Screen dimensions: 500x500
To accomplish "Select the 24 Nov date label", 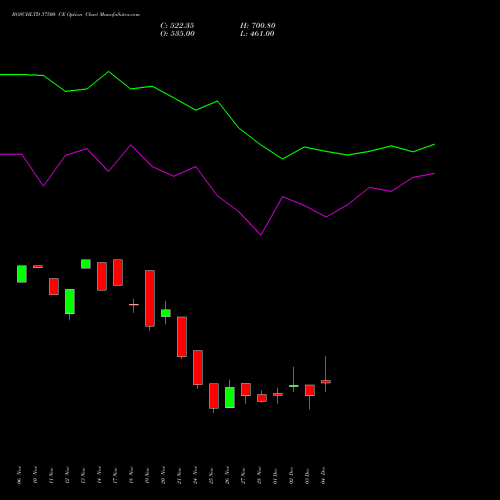I will pos(195,475).
